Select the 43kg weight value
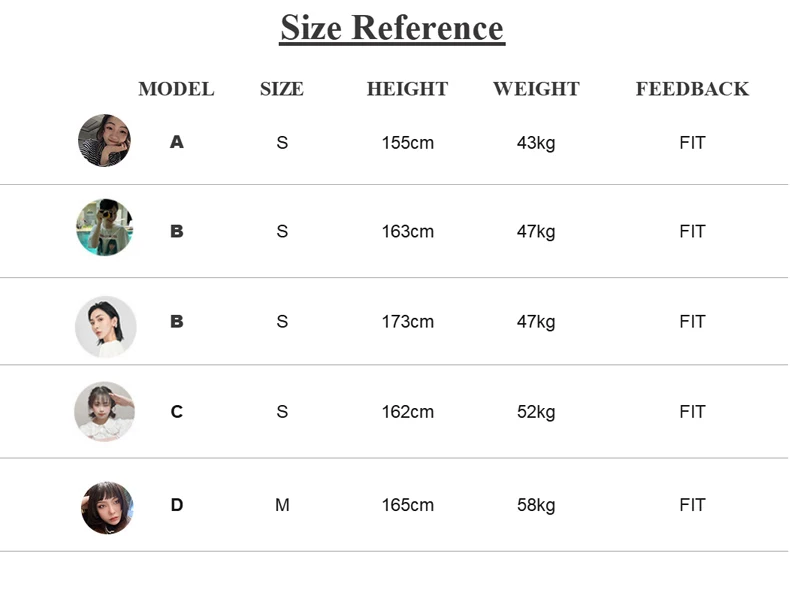790x599 pixels. click(536, 143)
